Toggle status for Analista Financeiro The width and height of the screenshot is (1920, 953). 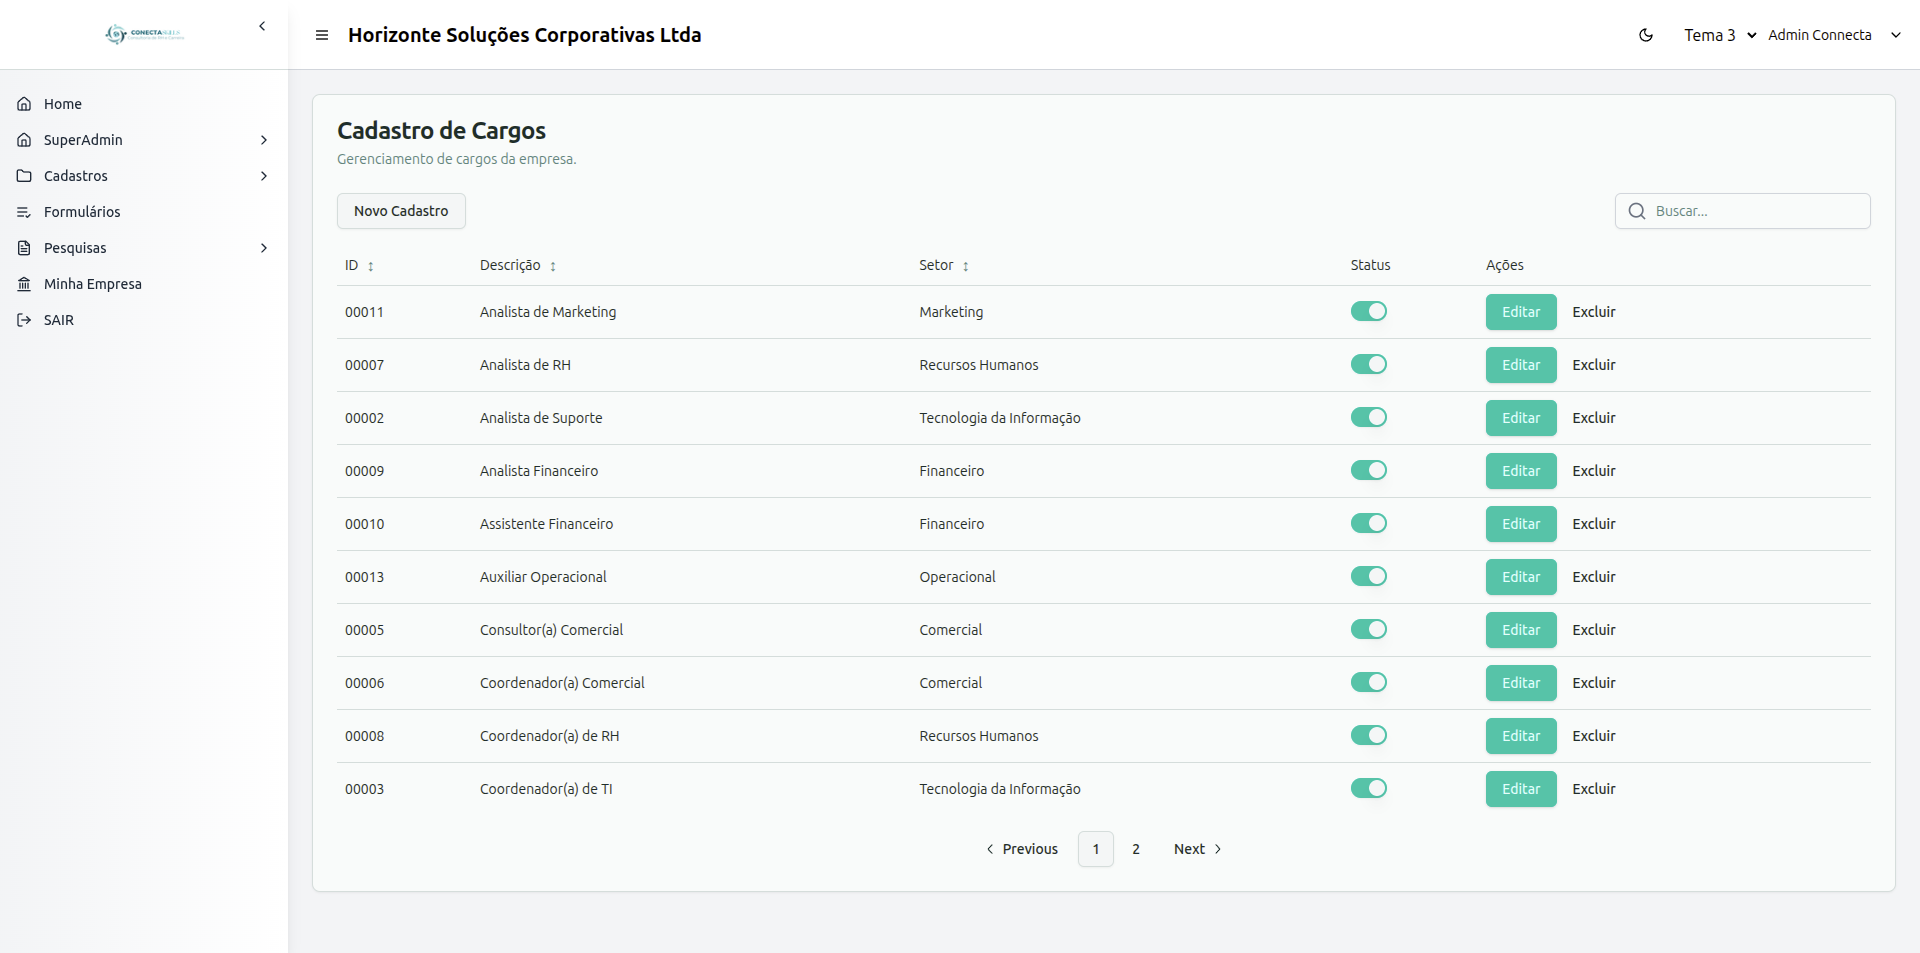pyautogui.click(x=1369, y=470)
